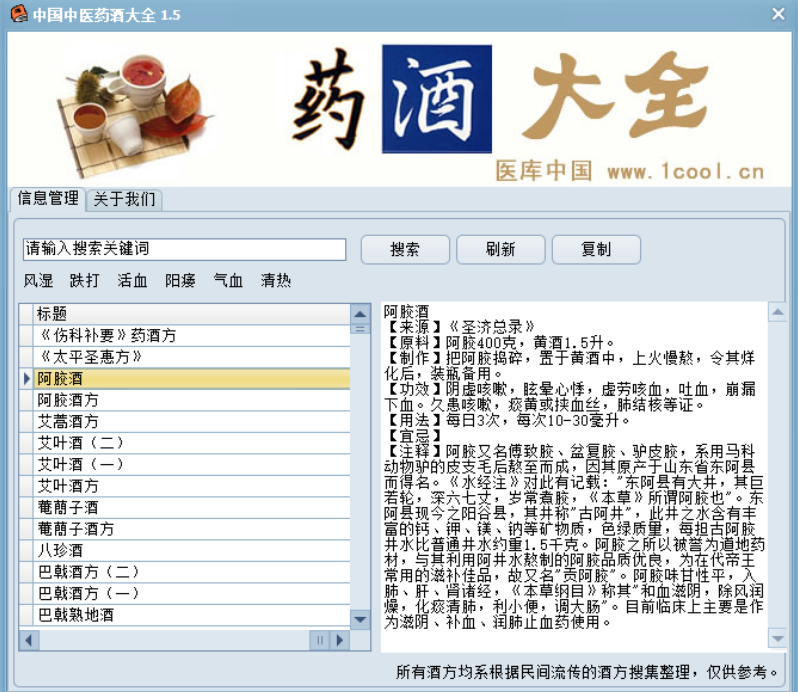Click the horizontal scroll right arrow

point(342,639)
